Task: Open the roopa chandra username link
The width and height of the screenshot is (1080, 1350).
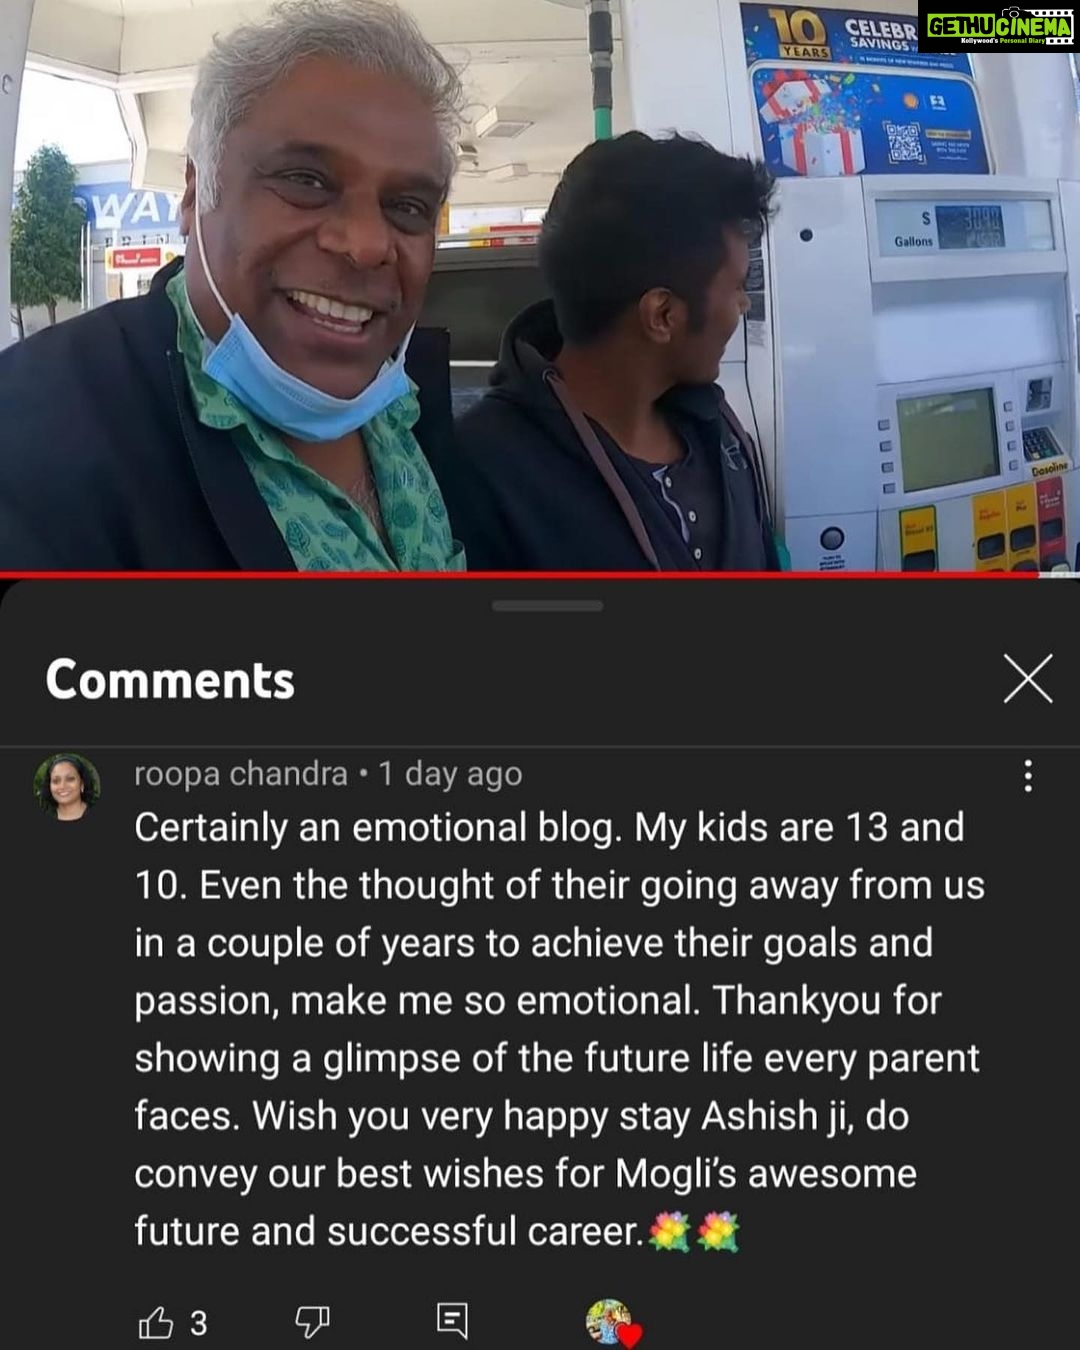Action: point(241,774)
